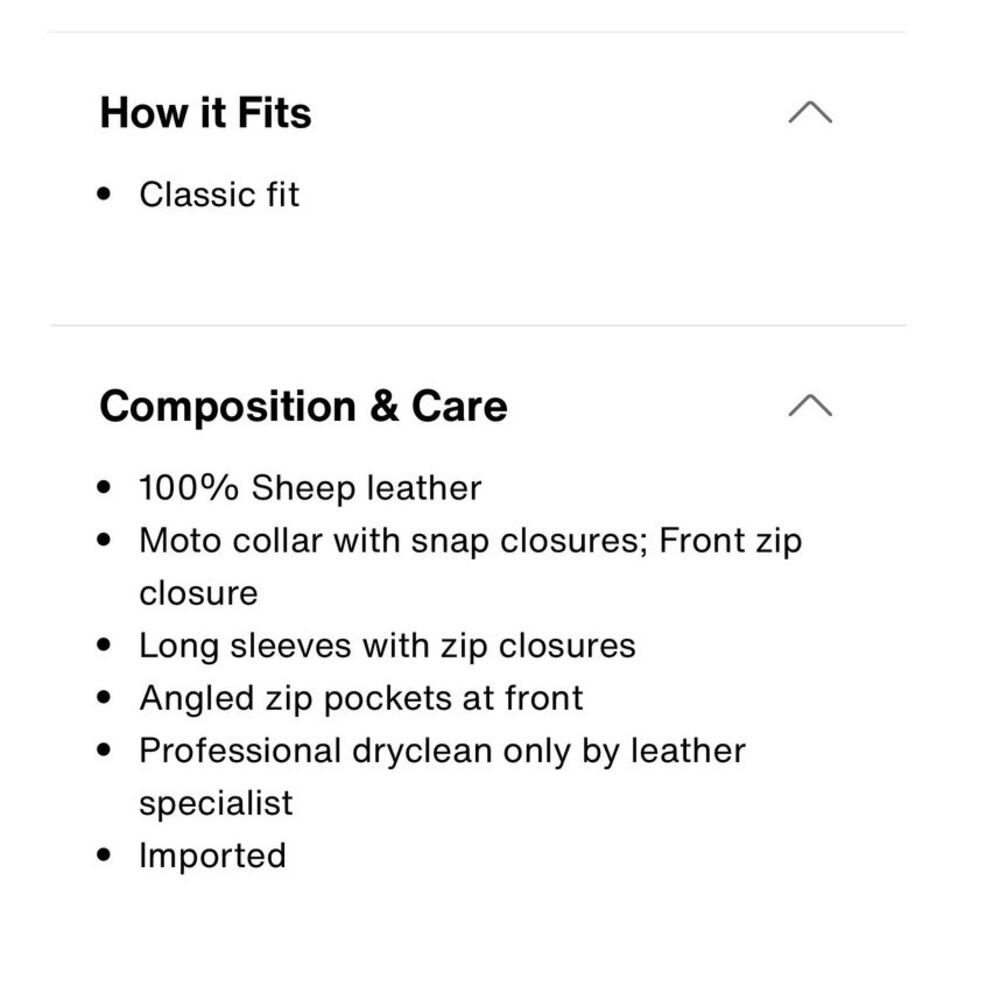Click the How it Fits heading
Viewport: 1000px width, 1000px height.
[x=205, y=113]
